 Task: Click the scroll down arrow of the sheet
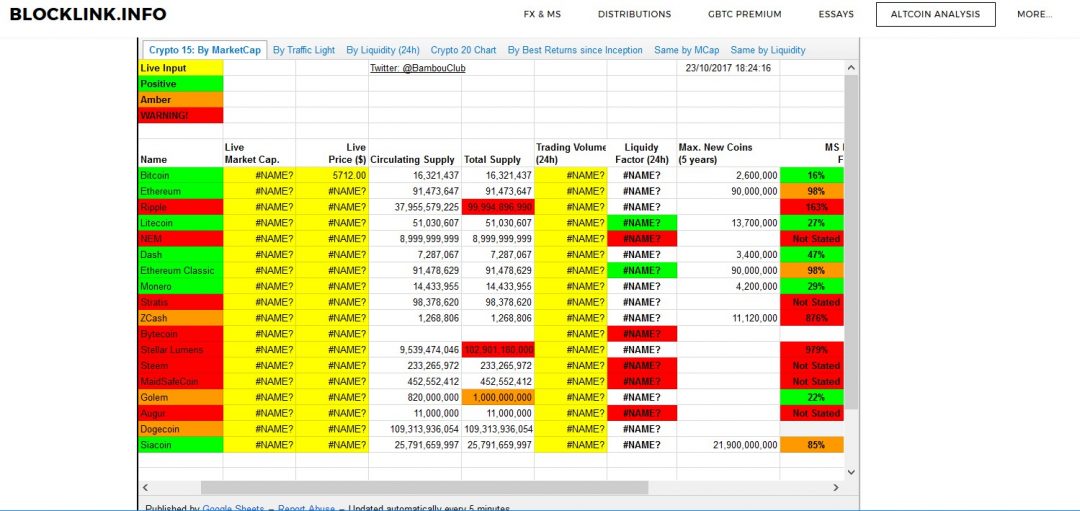point(851,472)
